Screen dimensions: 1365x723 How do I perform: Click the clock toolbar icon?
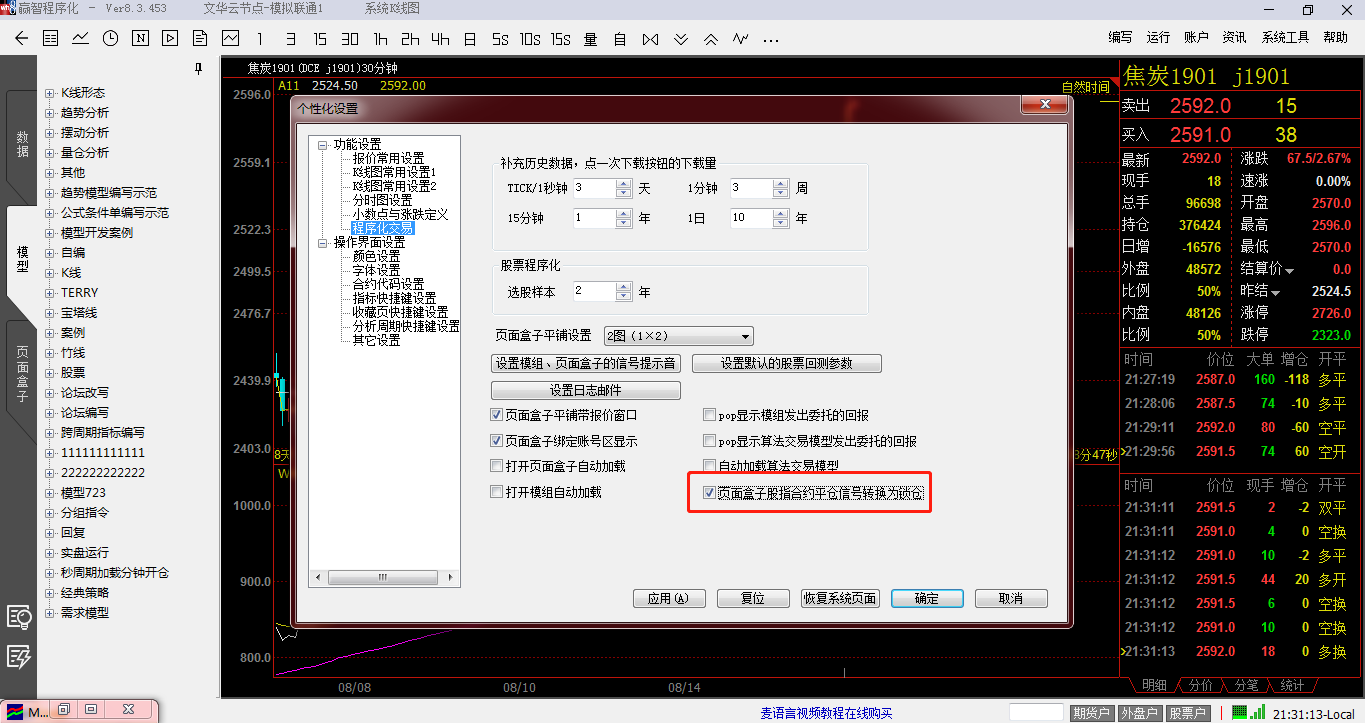110,39
